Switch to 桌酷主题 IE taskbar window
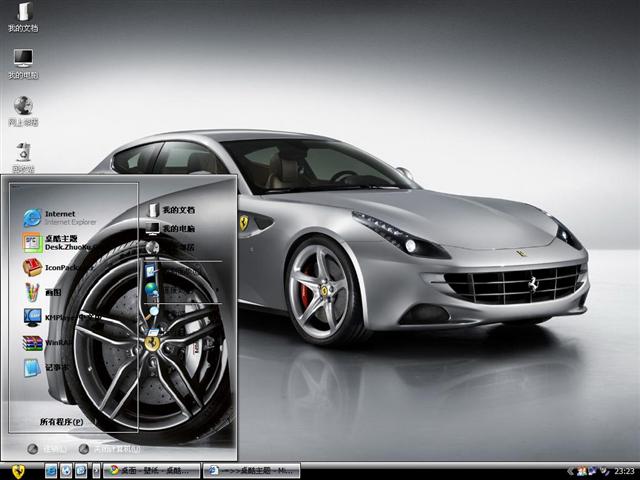 pyautogui.click(x=252, y=471)
